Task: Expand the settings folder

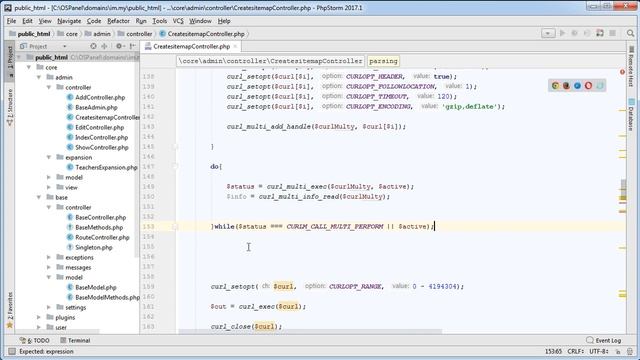Action: 49,307
